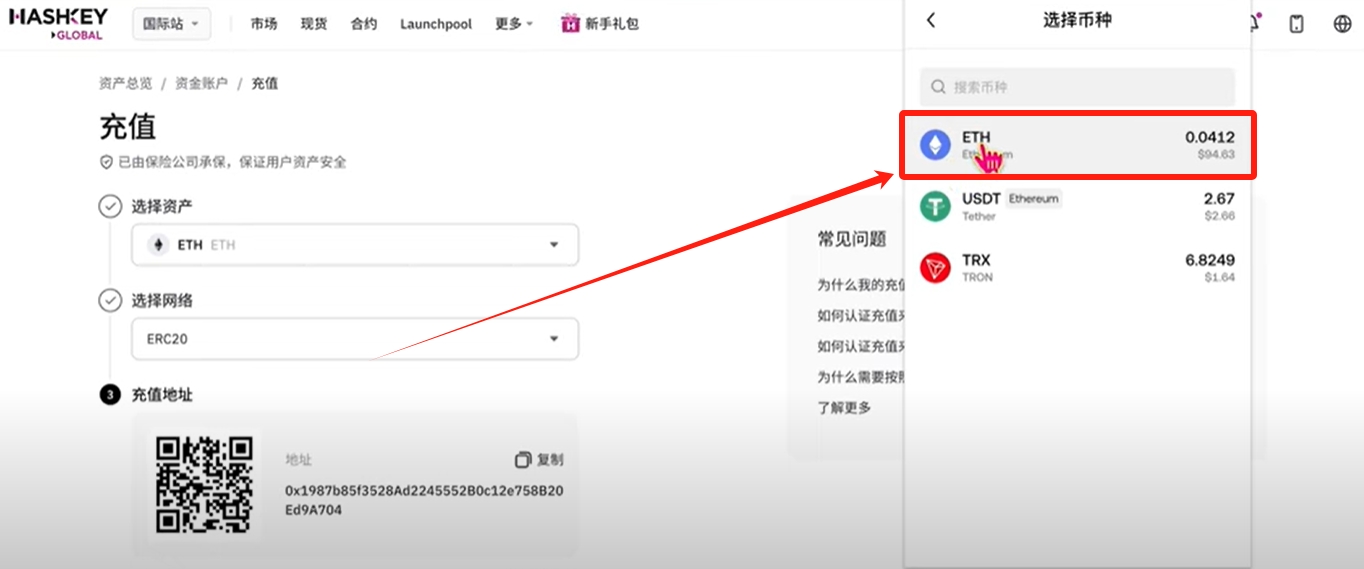
Task: Select the USDT Tether coin row
Action: pyautogui.click(x=1077, y=206)
